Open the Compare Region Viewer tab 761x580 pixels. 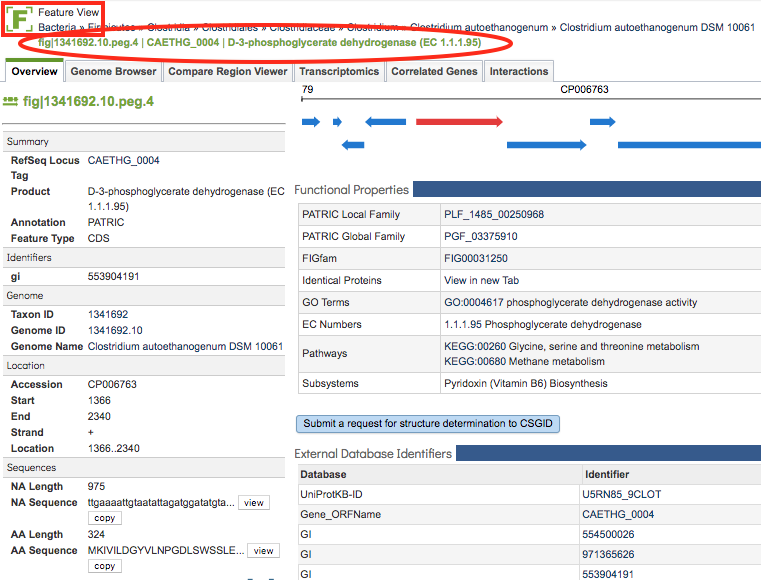pyautogui.click(x=228, y=71)
